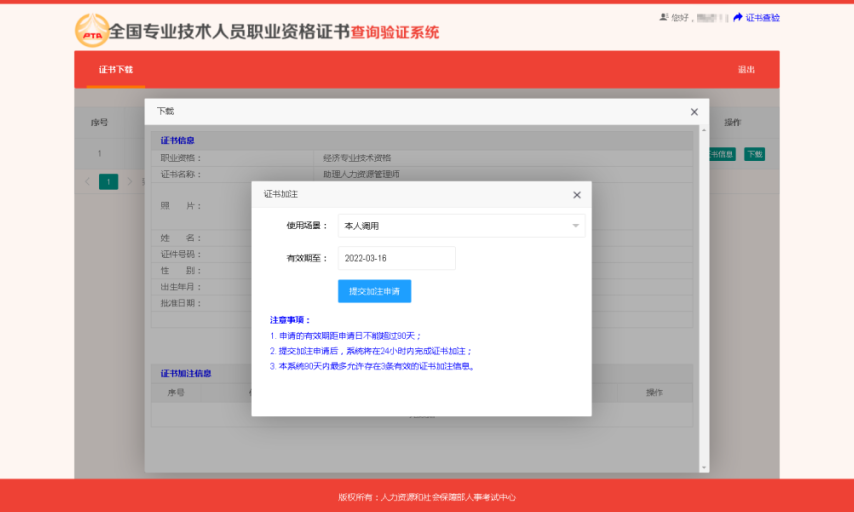The height and width of the screenshot is (512, 854).
Task: Click the 序号 column header
Action: point(99,122)
